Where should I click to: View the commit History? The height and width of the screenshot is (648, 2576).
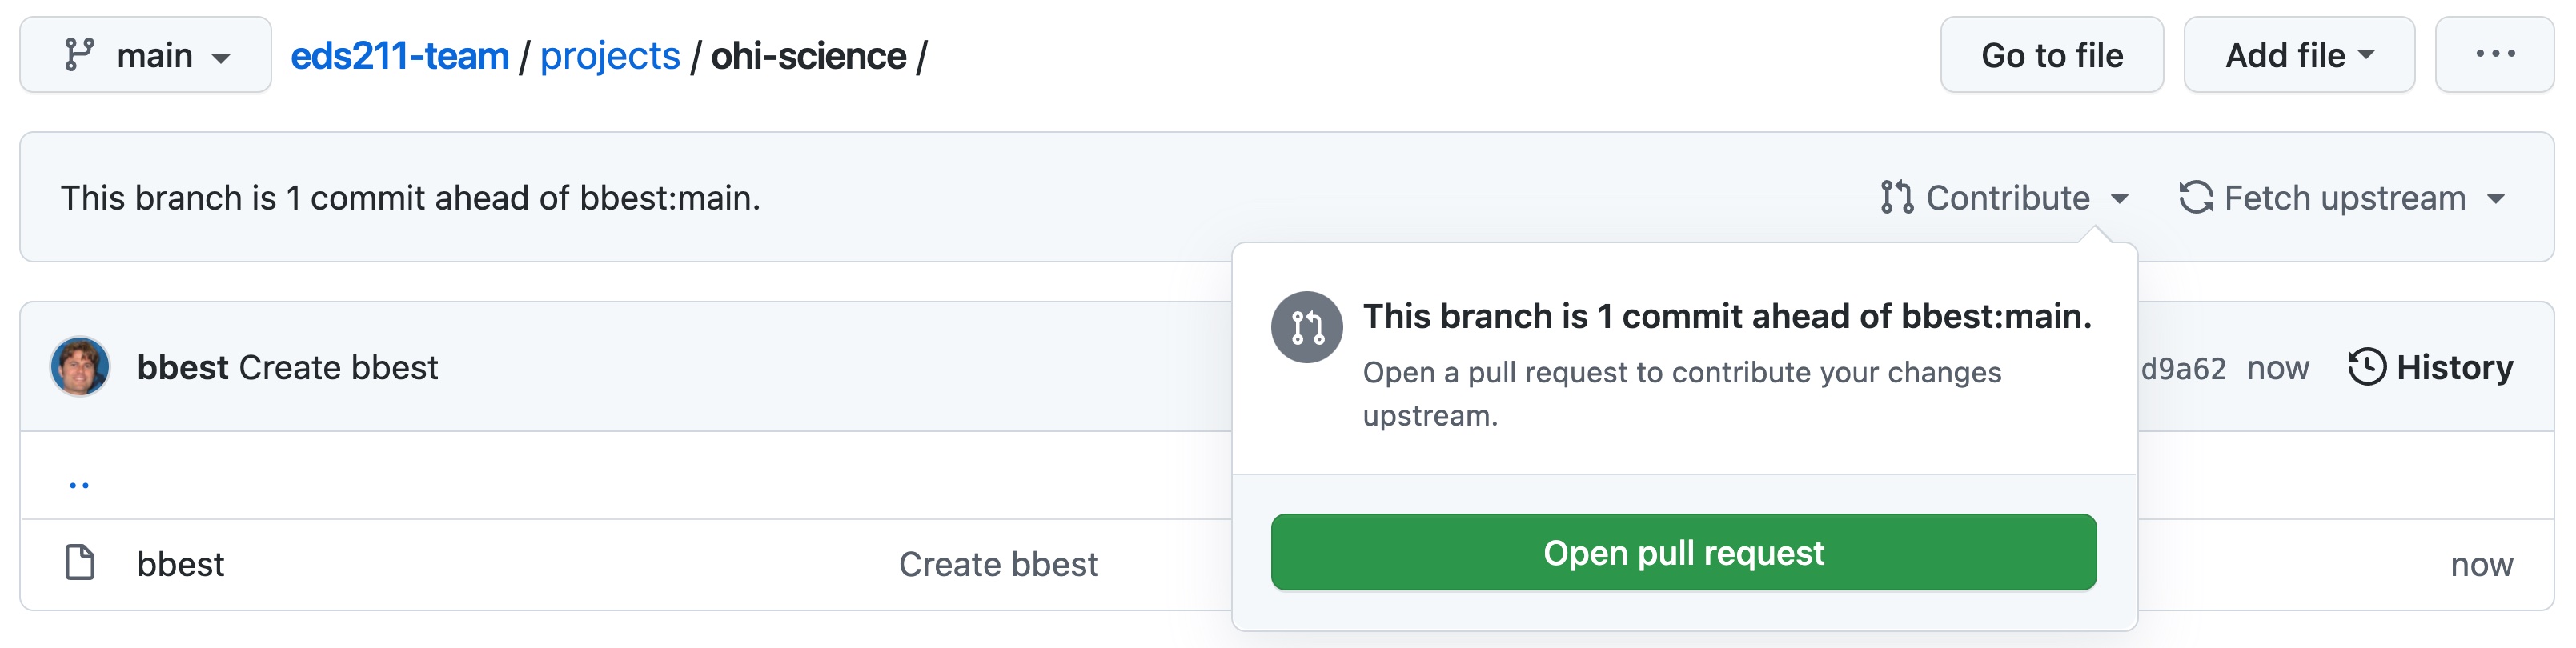(x=2431, y=367)
